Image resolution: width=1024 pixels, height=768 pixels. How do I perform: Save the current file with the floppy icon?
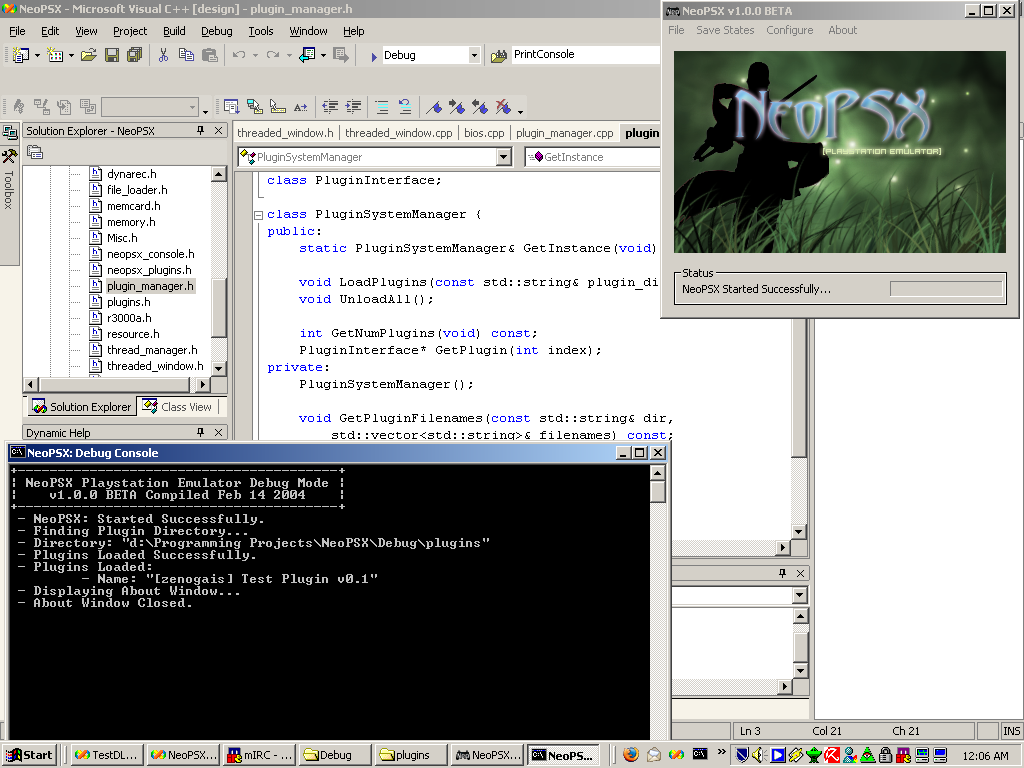(x=112, y=56)
